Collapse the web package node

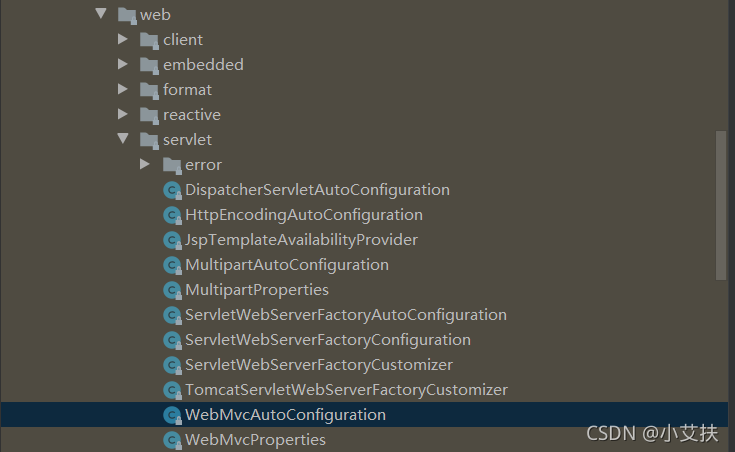101,14
